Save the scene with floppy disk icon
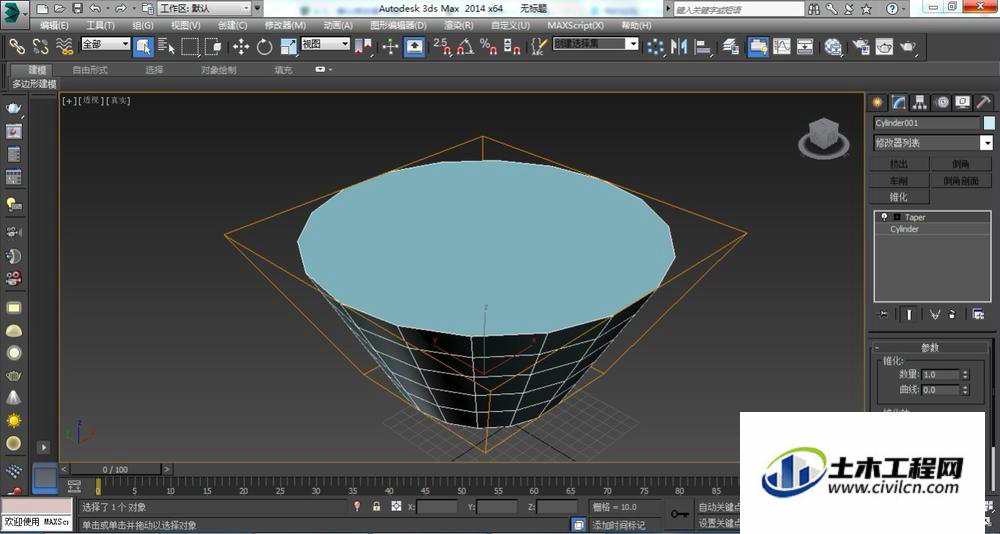This screenshot has height=534, width=1000. pyautogui.click(x=77, y=8)
